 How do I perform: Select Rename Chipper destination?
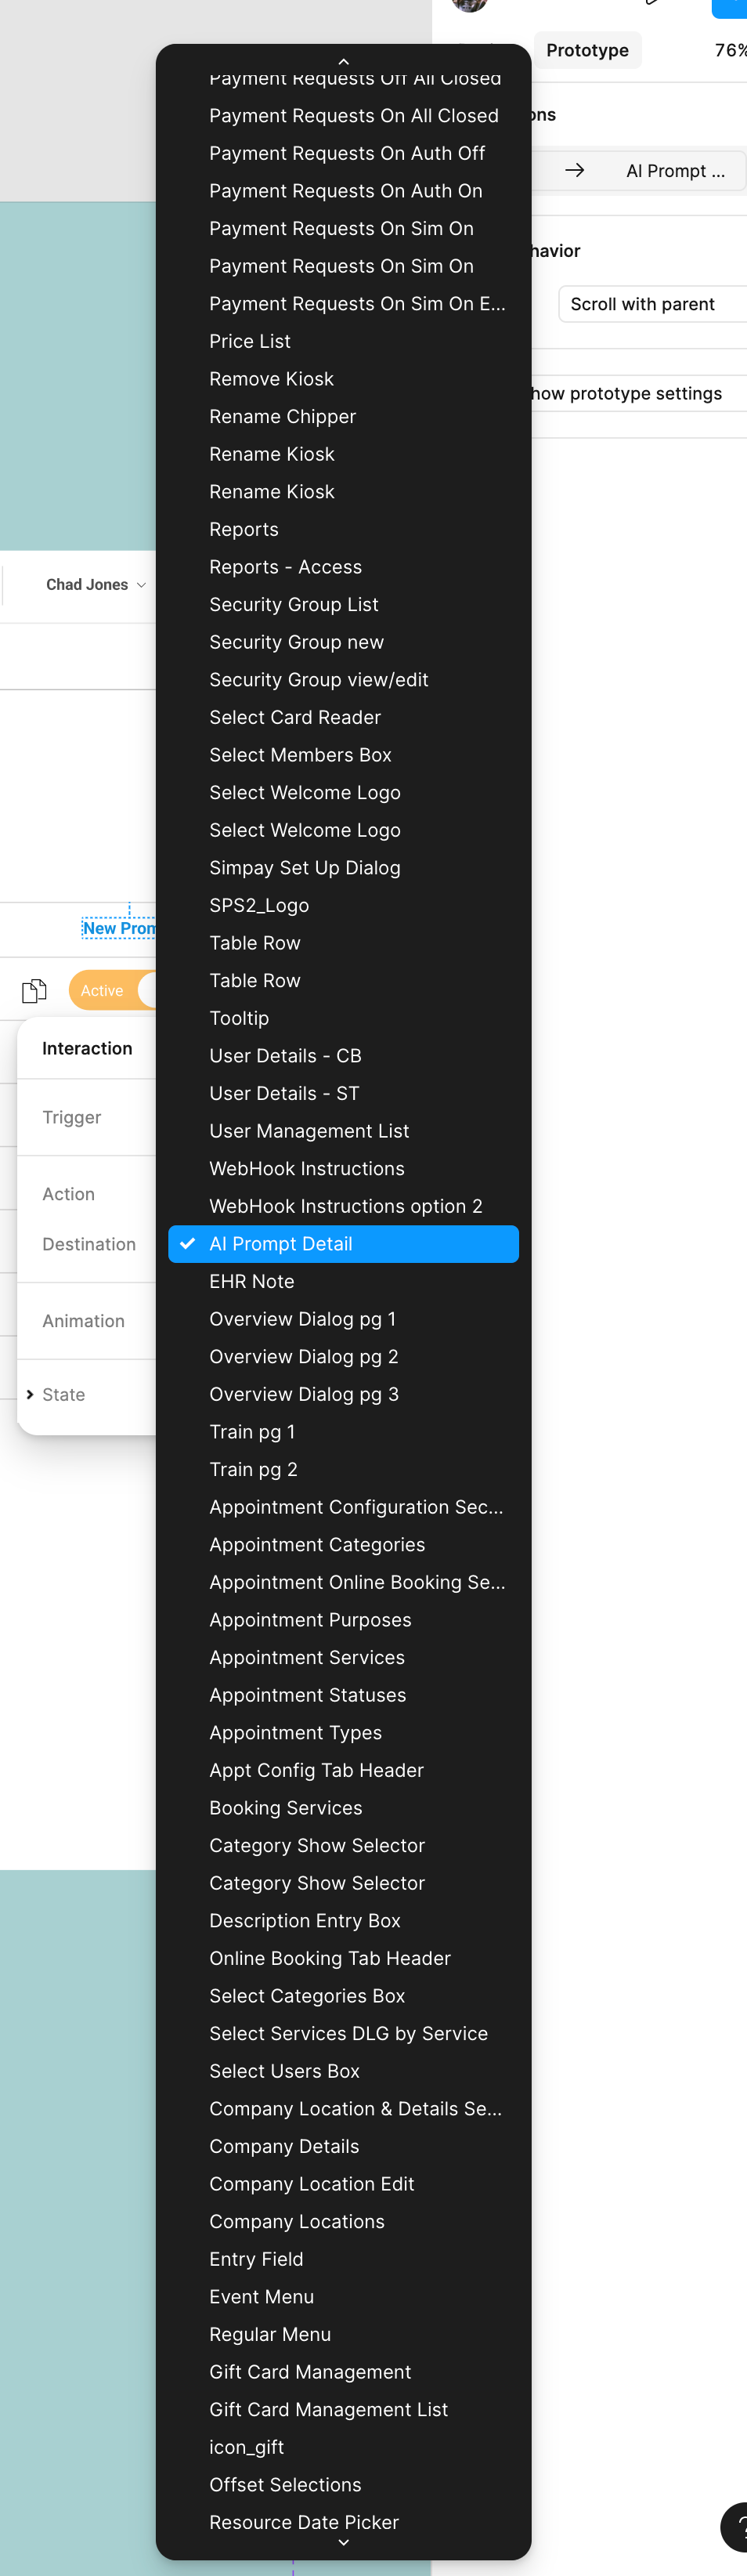click(x=343, y=417)
